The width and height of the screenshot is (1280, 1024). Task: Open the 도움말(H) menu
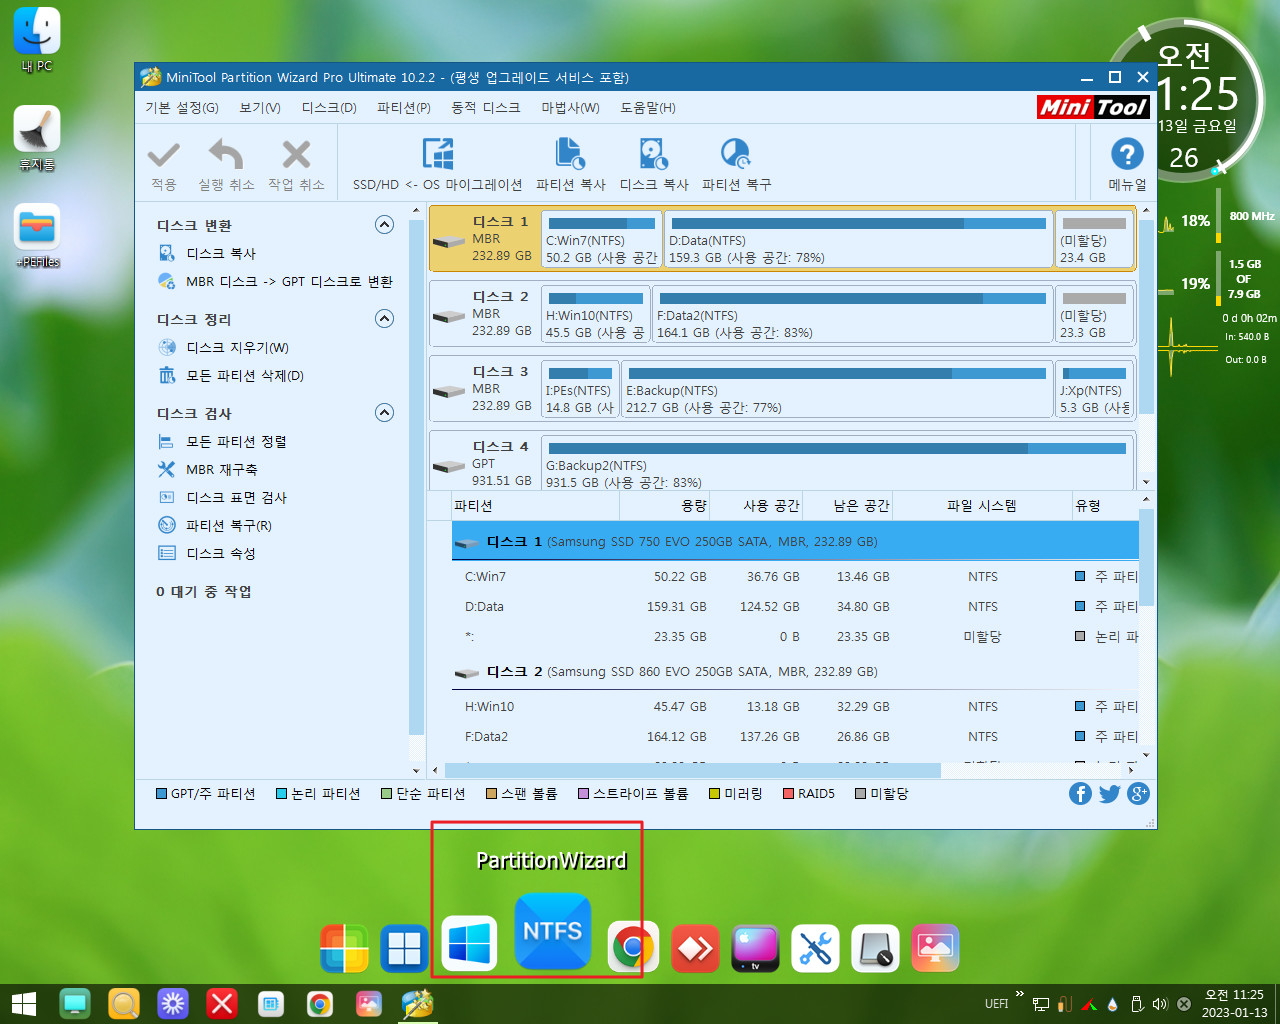[x=648, y=107]
